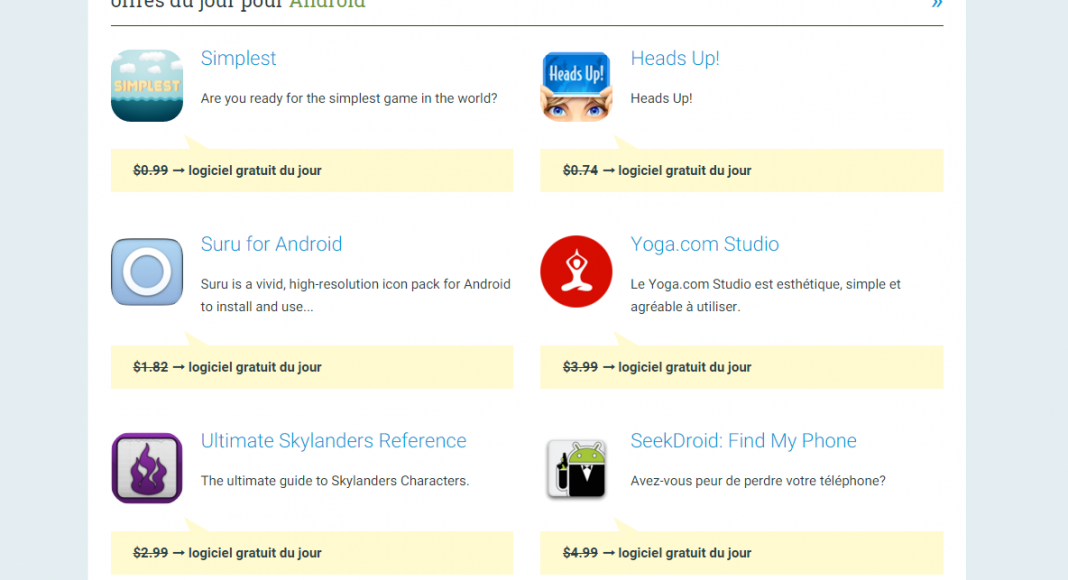
Task: Click the Android section heading link
Action: 327,4
